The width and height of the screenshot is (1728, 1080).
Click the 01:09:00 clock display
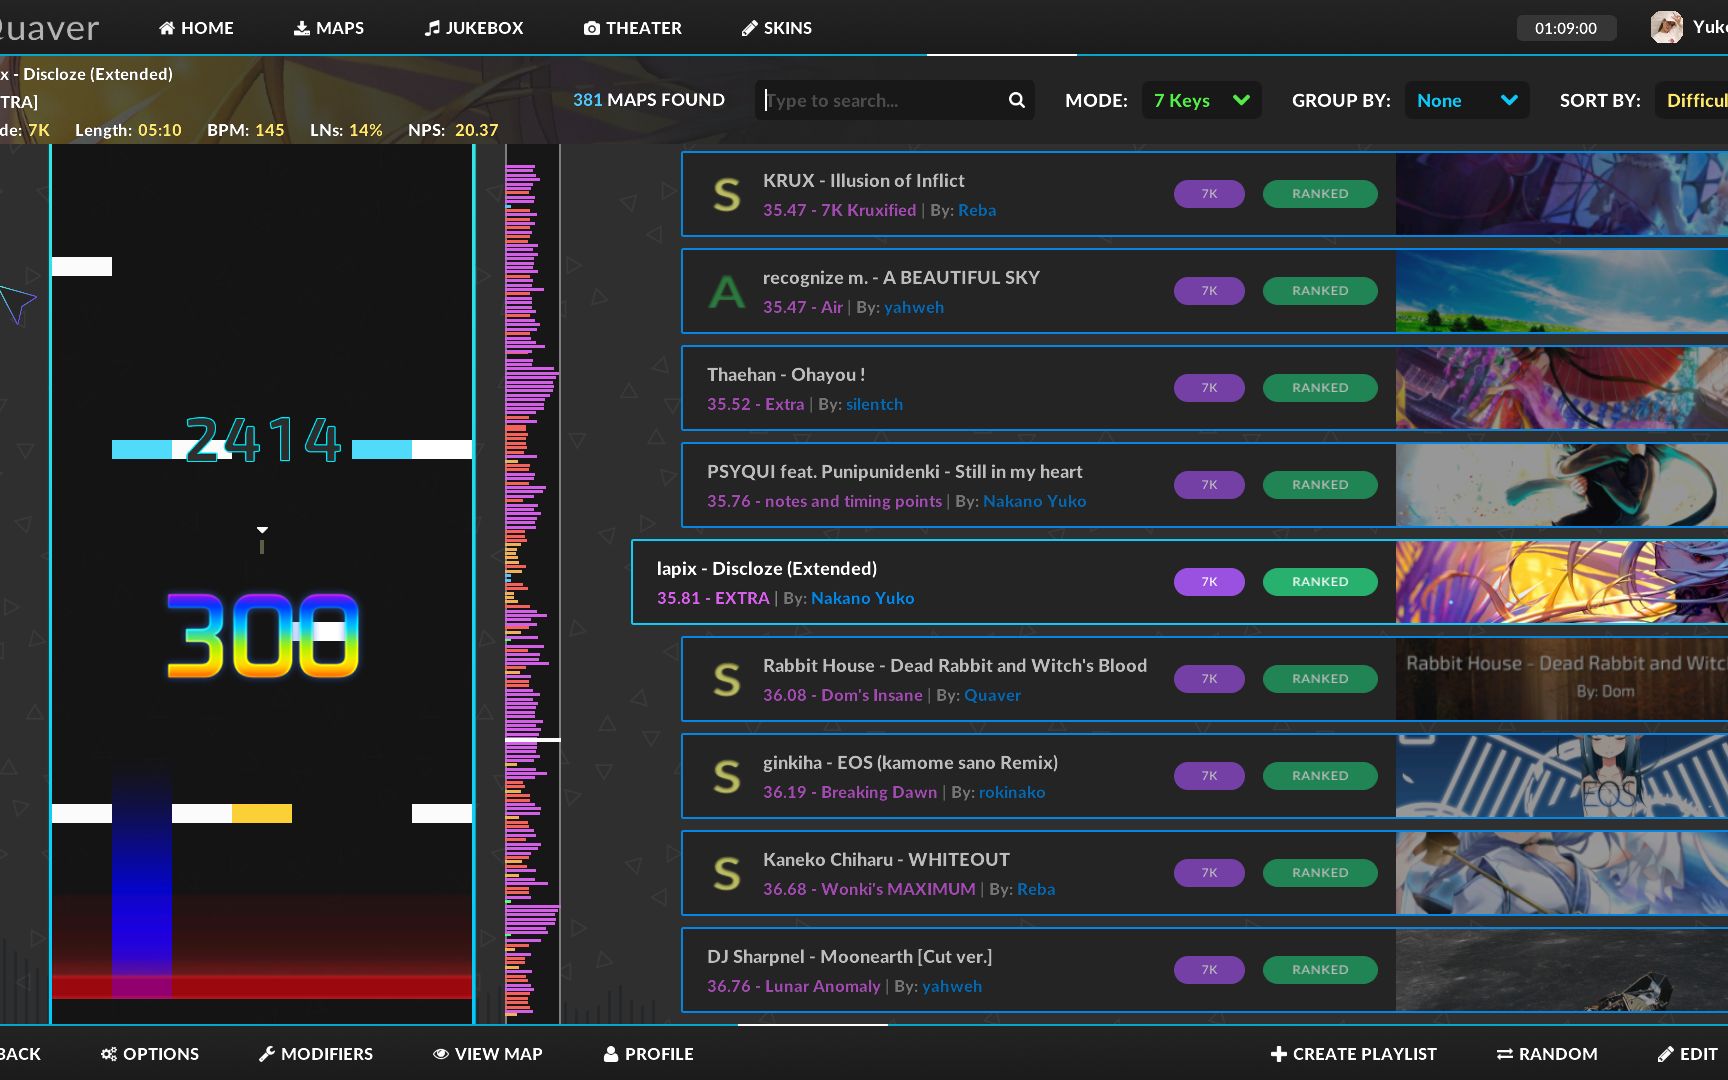[x=1566, y=28]
